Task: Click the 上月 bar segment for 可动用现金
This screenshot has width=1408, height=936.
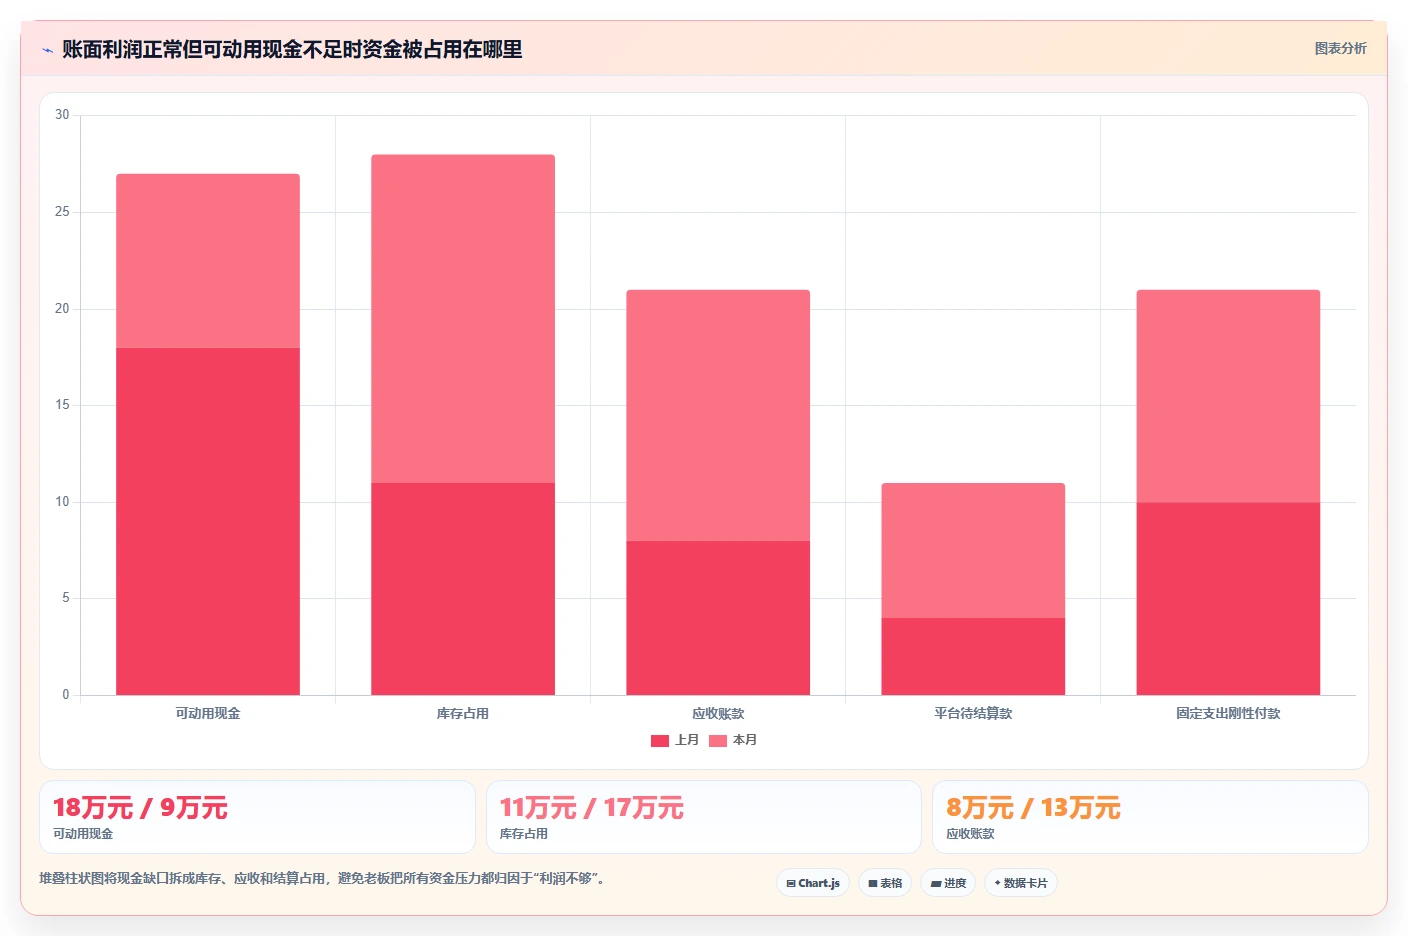Action: click(208, 521)
